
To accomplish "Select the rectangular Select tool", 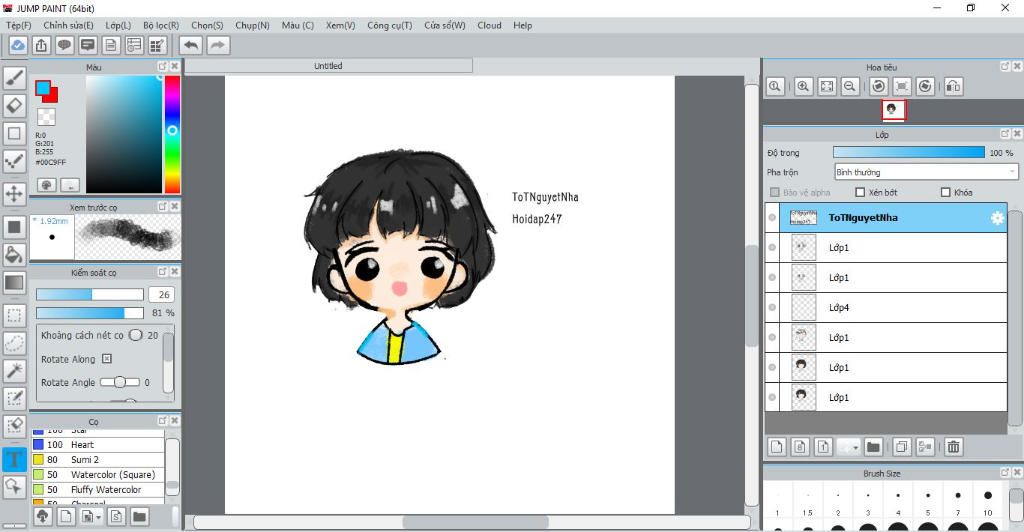I will pos(14,315).
